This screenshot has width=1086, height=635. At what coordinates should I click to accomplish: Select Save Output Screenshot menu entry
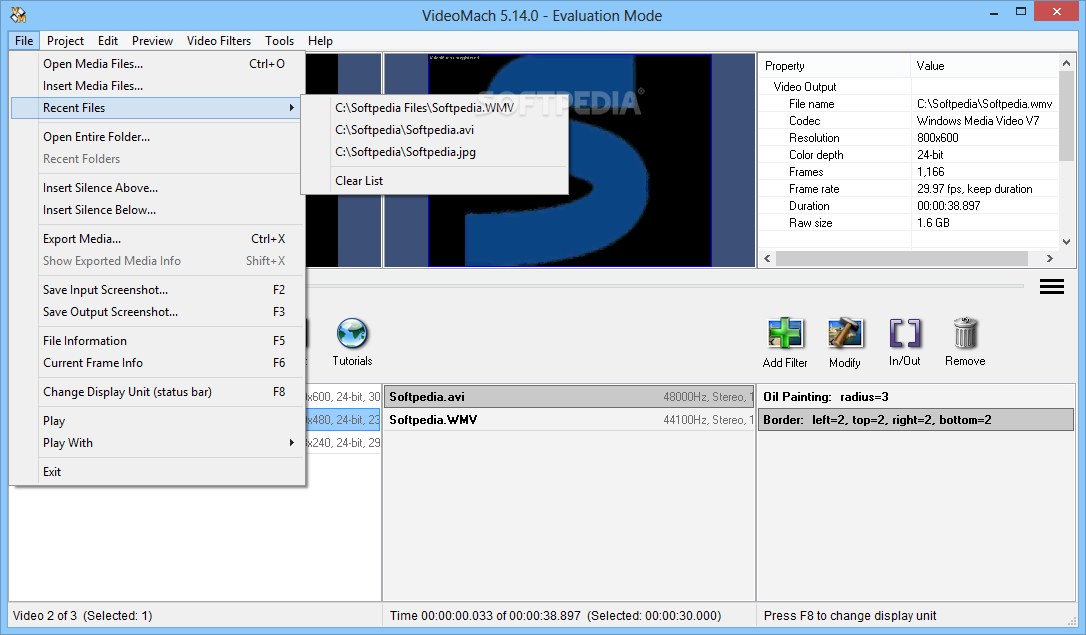pyautogui.click(x=157, y=312)
